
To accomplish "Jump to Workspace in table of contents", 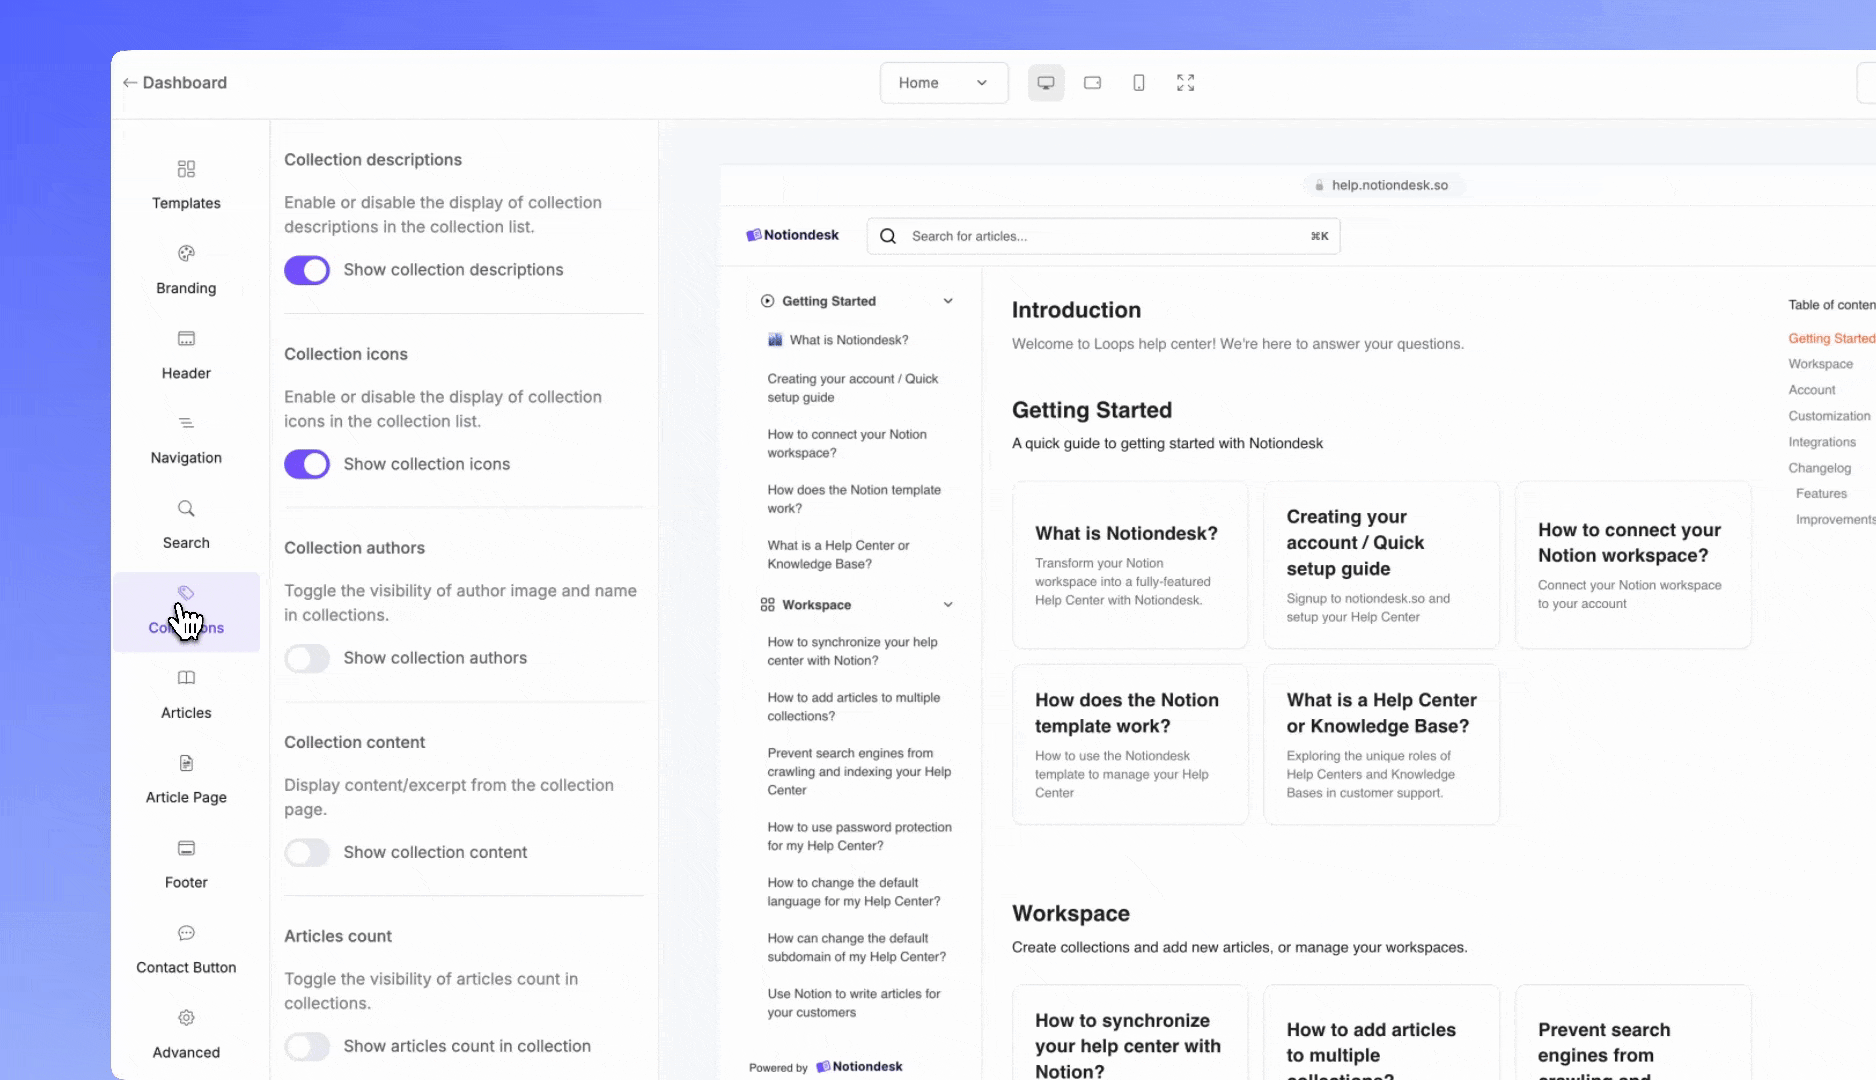I will click(1820, 364).
